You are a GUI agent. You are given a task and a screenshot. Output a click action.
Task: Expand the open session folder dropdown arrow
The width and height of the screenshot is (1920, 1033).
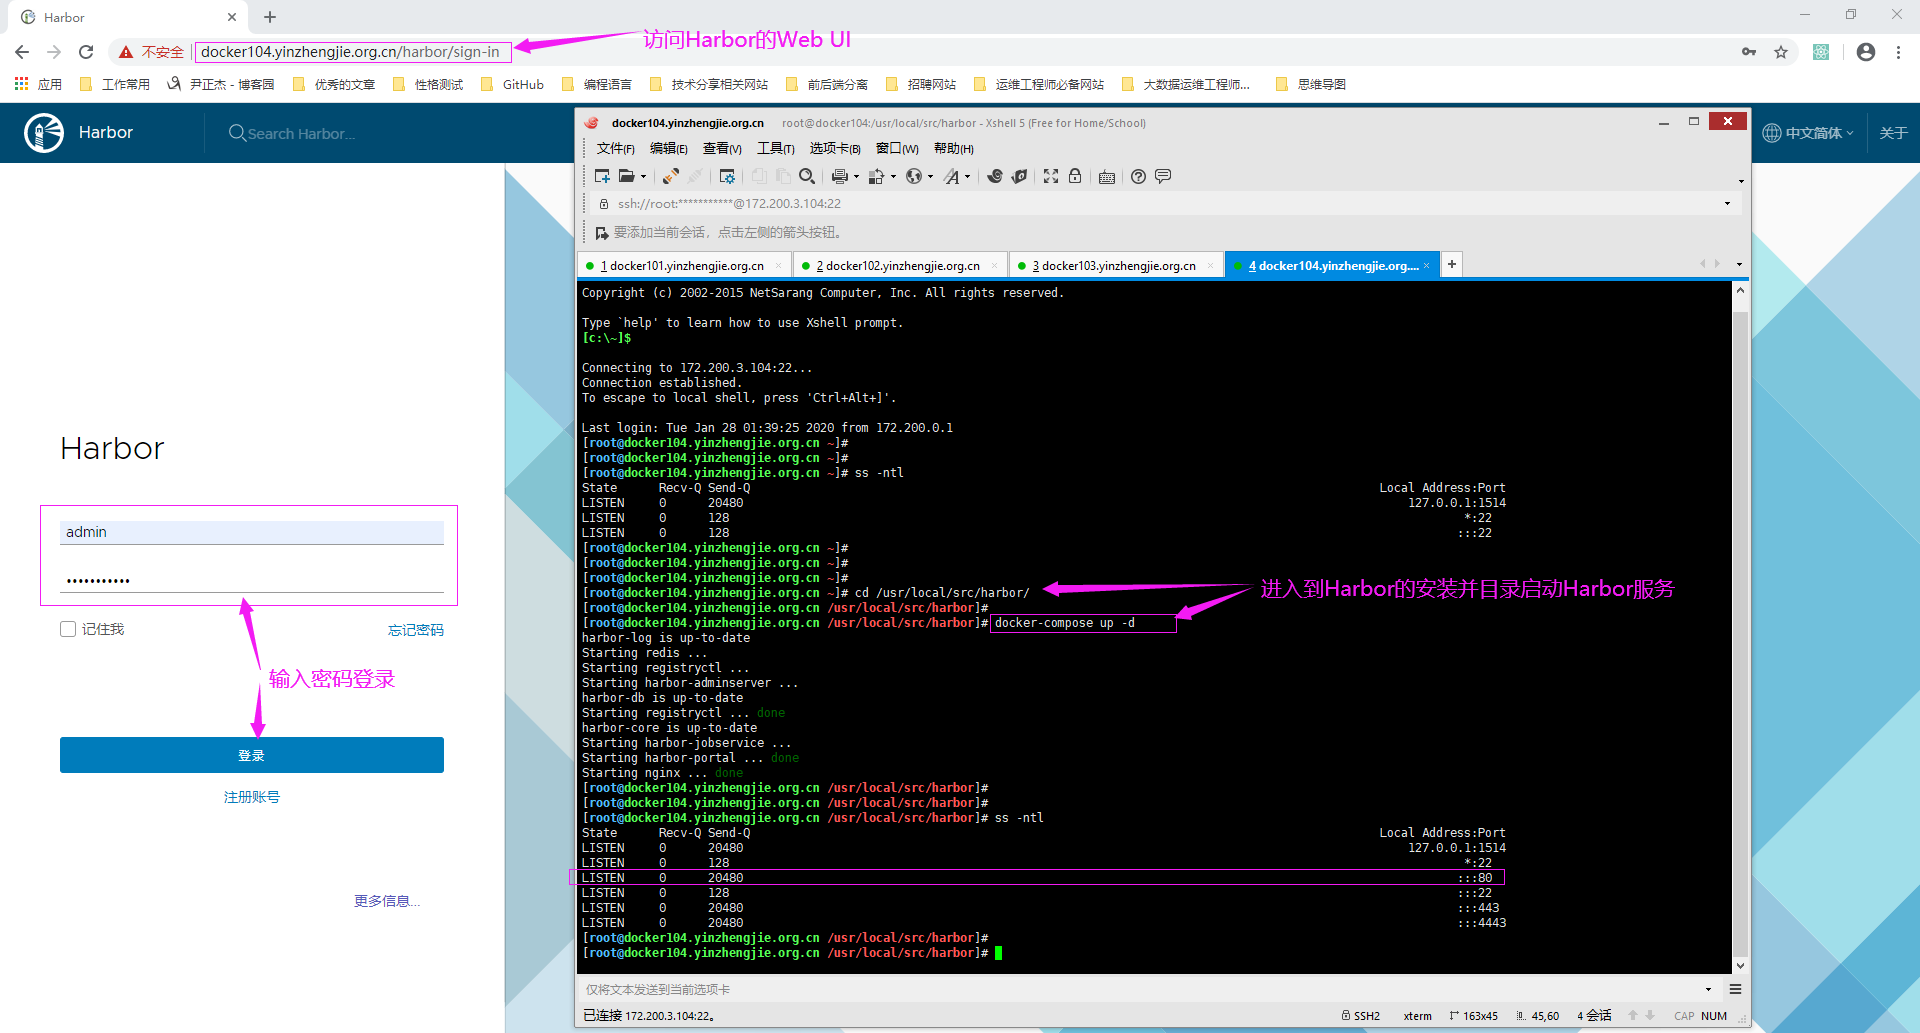tap(643, 177)
